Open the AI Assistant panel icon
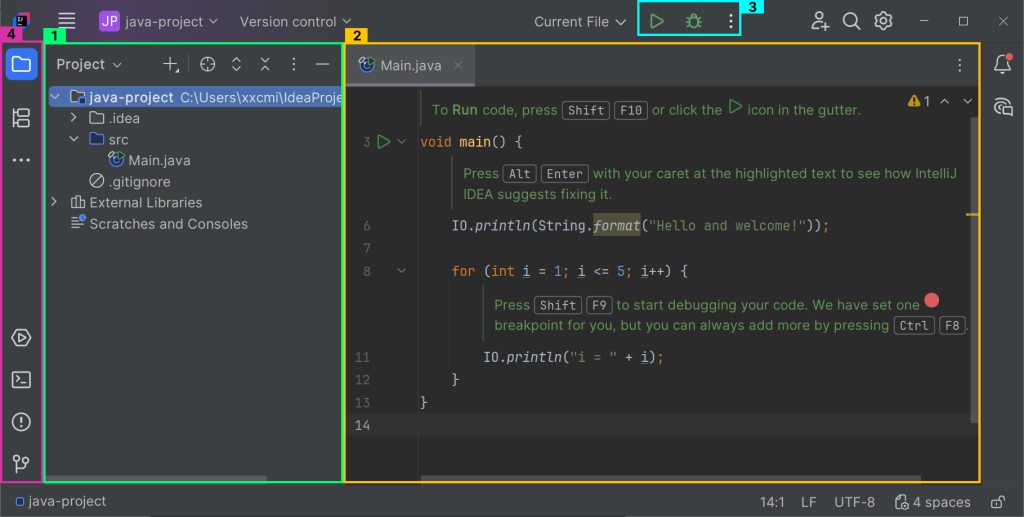The image size is (1024, 517). (x=1002, y=107)
